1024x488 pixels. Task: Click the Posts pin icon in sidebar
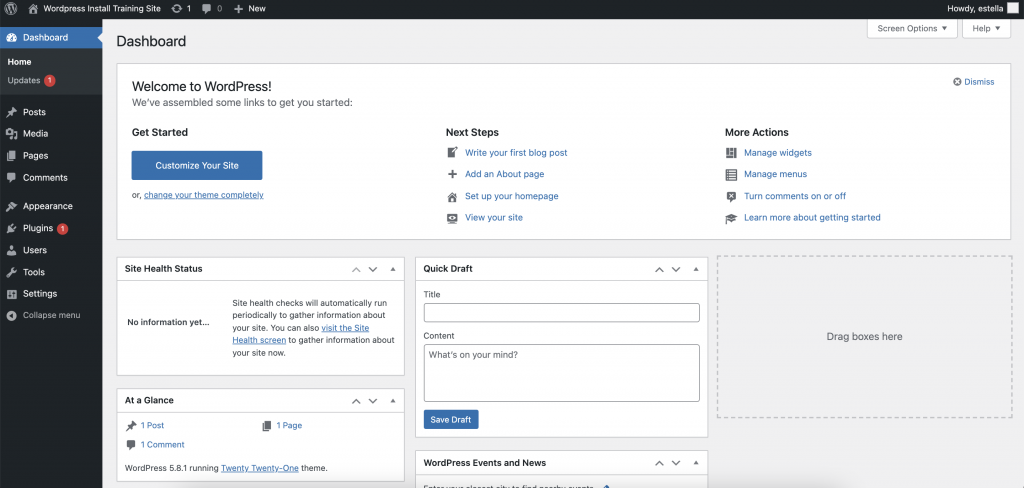click(11, 112)
